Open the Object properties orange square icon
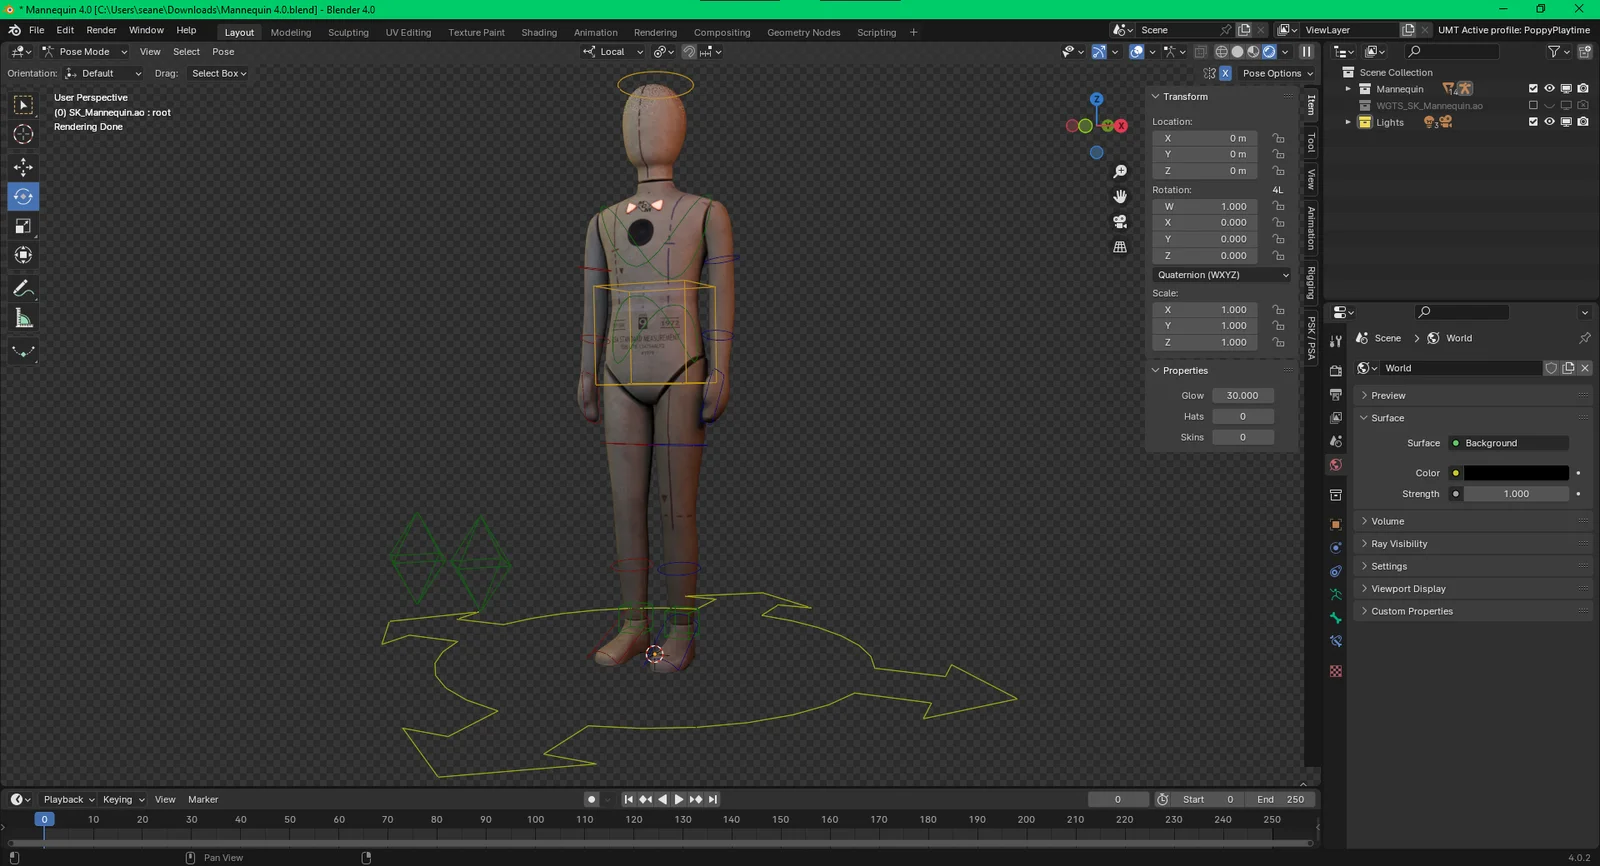 pos(1336,524)
